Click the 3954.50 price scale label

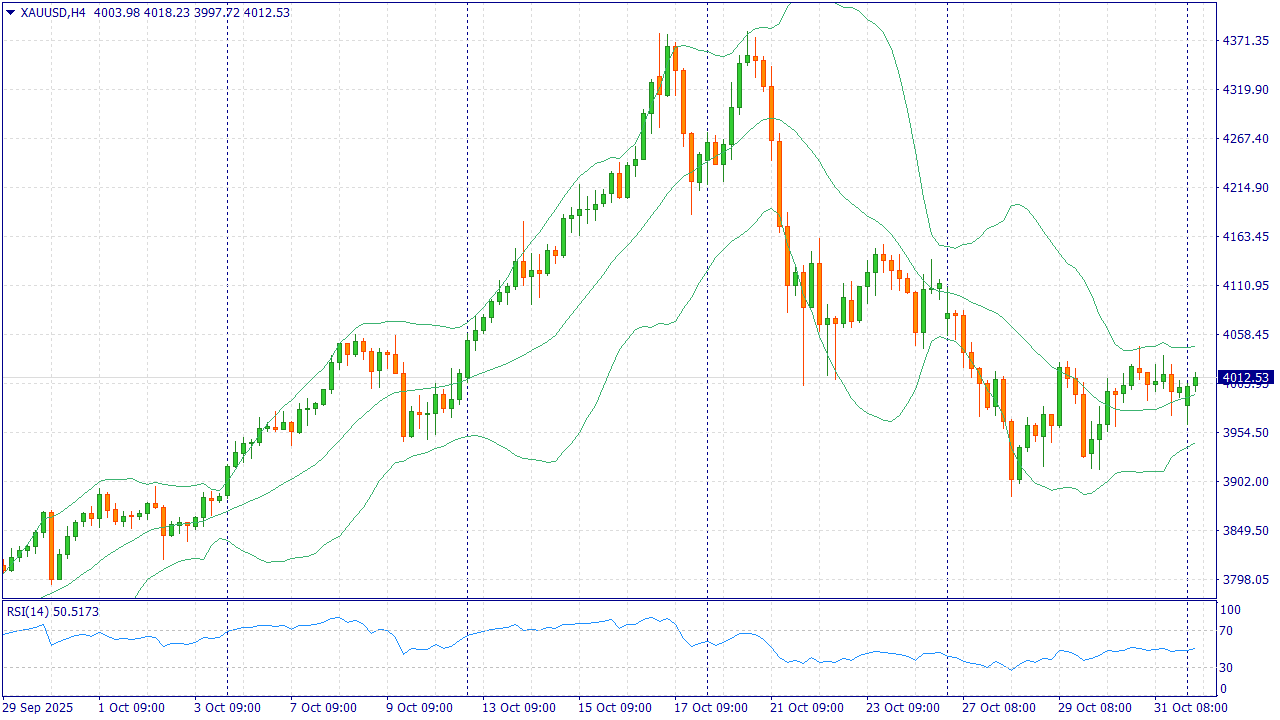tap(1245, 433)
